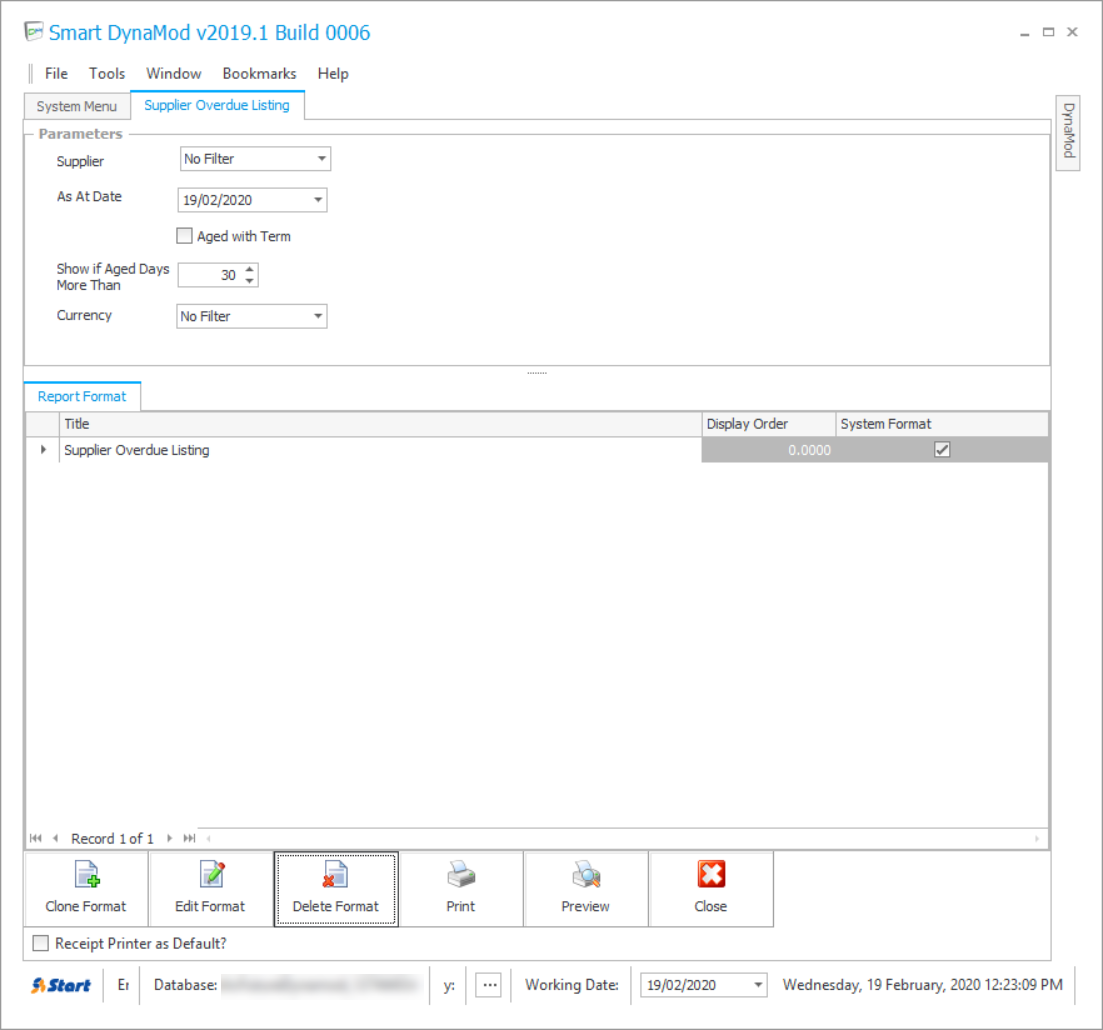This screenshot has width=1103, height=1030.
Task: Open the Help menu
Action: click(333, 73)
